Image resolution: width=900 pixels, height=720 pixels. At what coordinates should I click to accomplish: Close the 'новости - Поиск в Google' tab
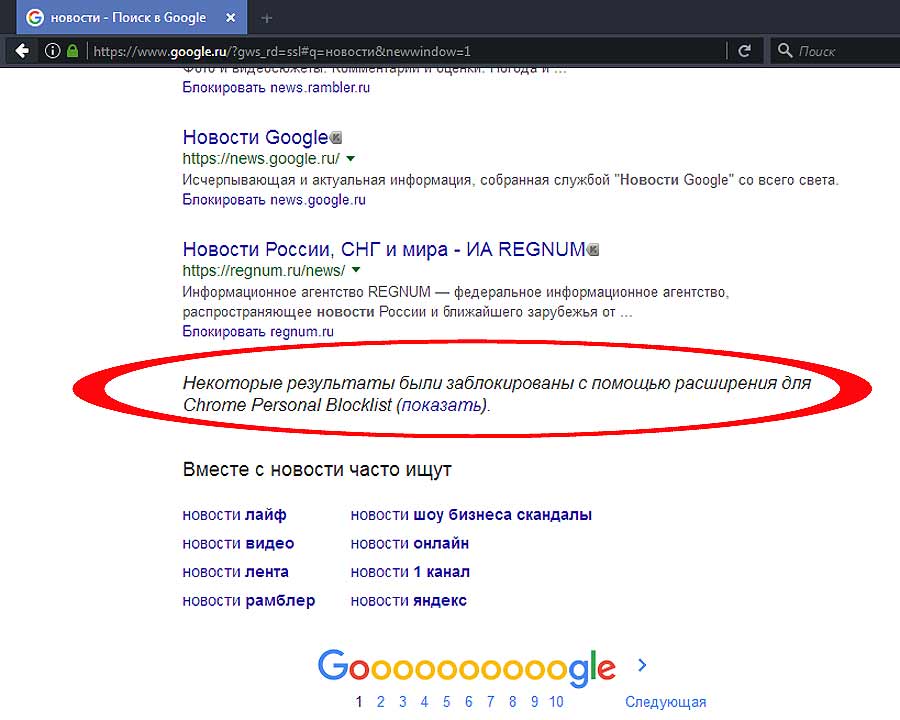[231, 18]
